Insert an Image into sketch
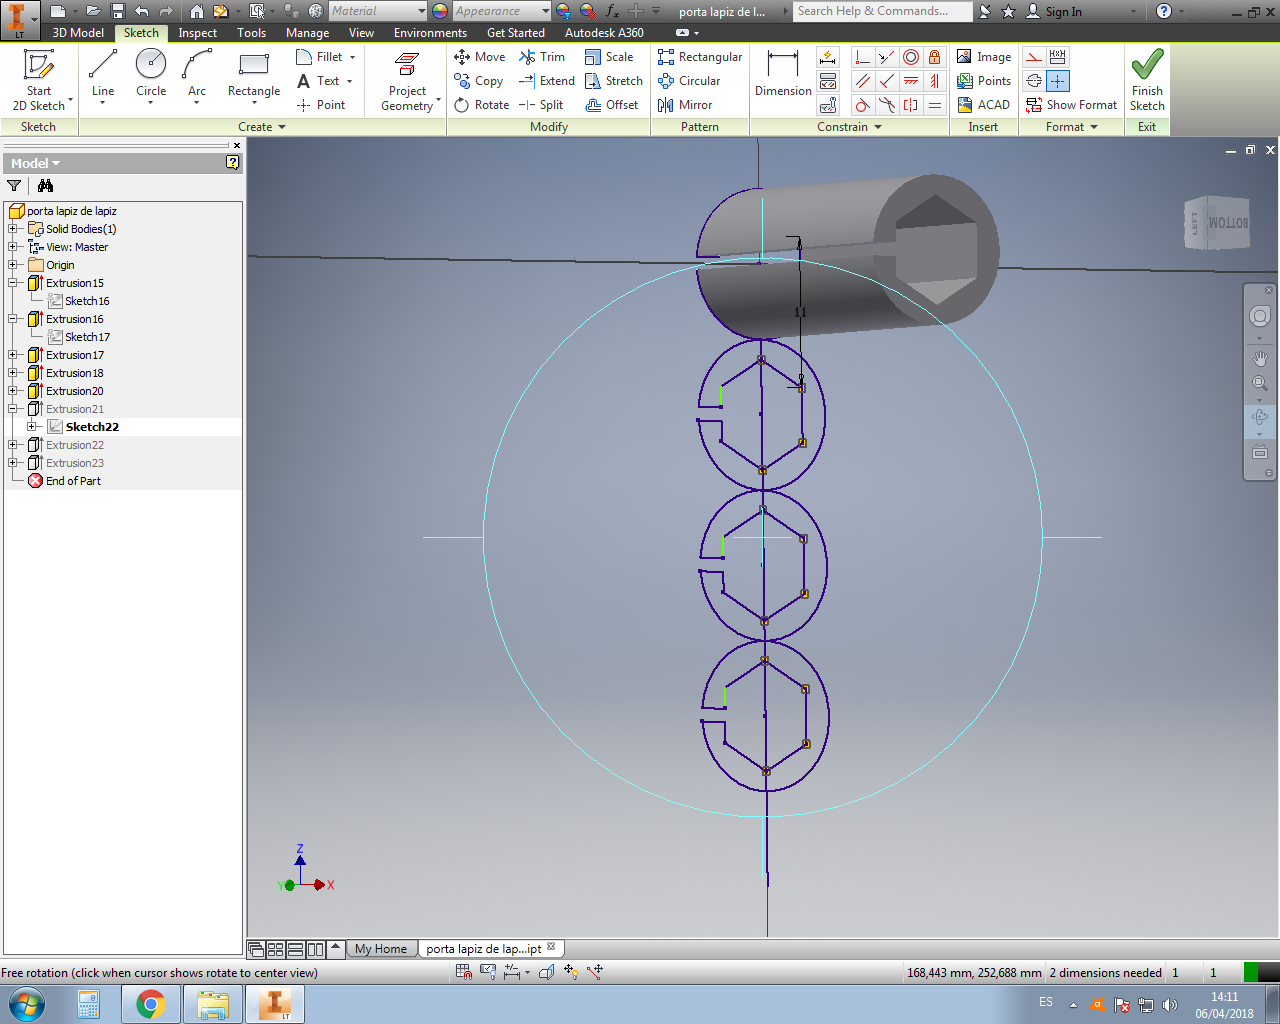This screenshot has width=1280, height=1024. 983,57
